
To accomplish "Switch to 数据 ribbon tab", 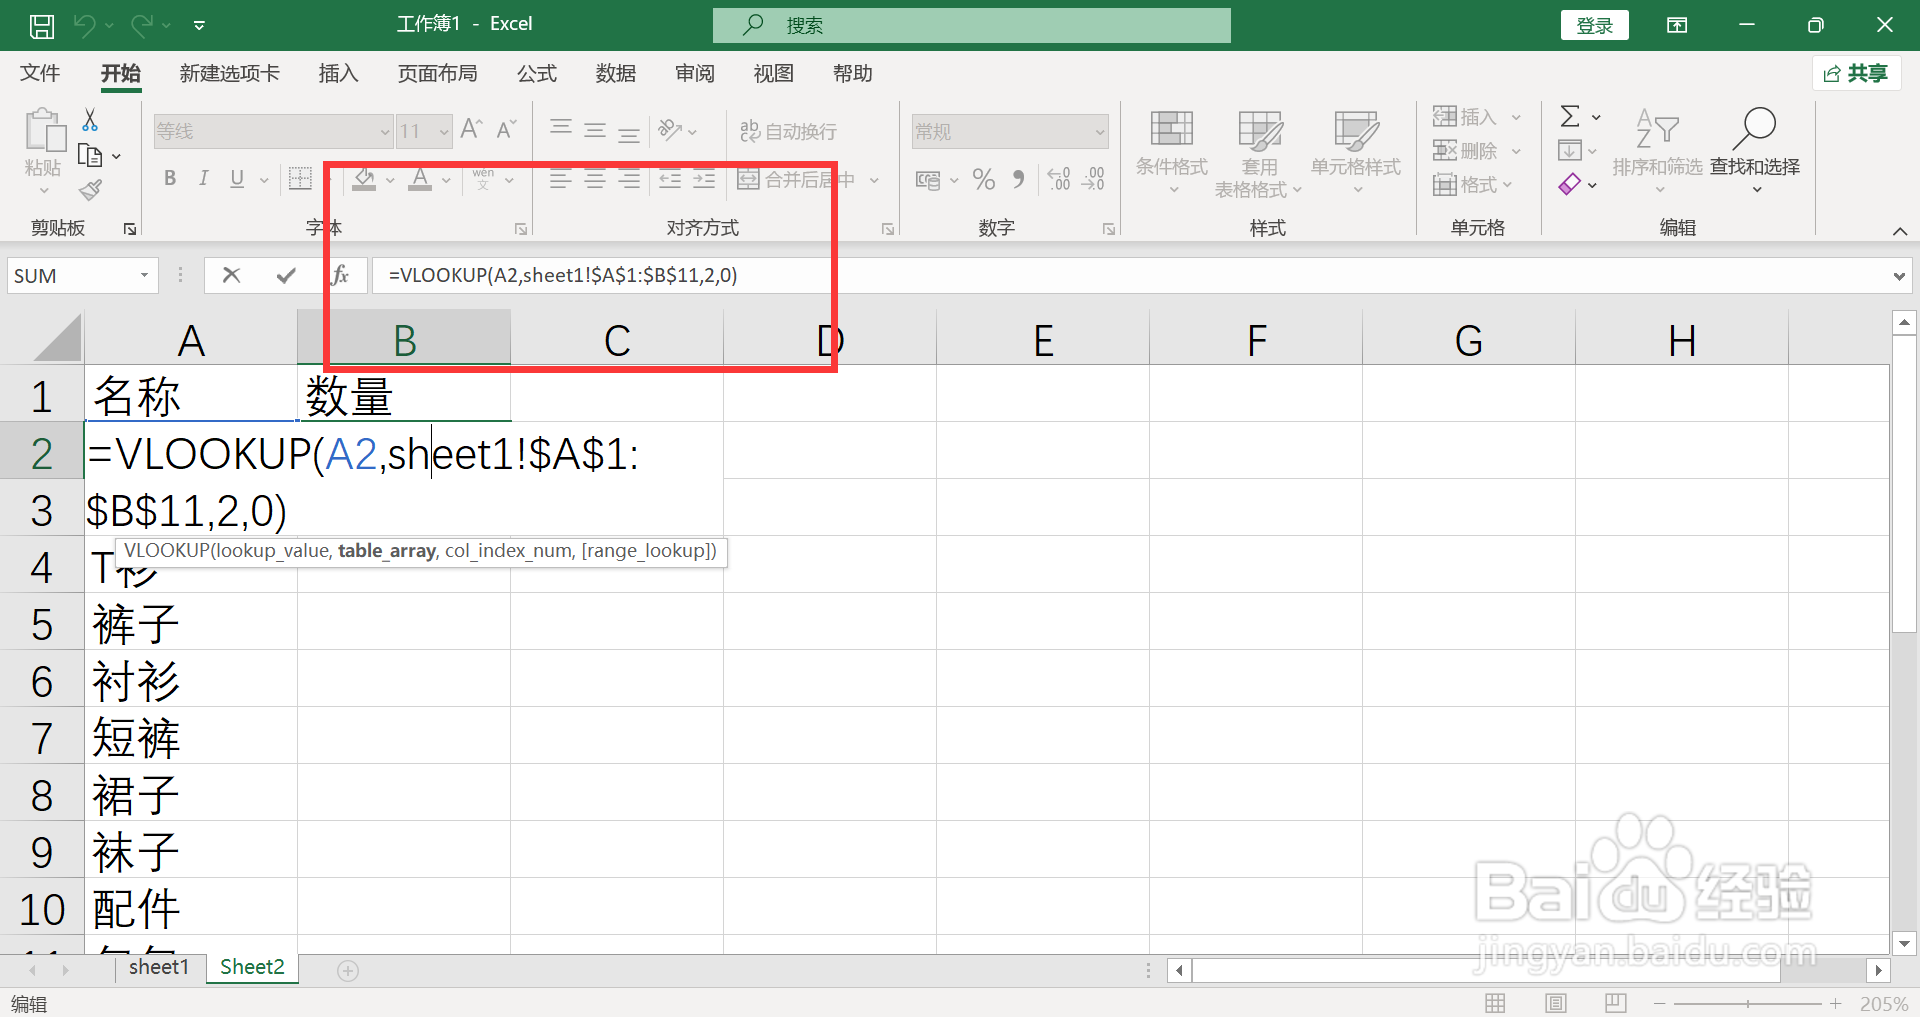I will (x=616, y=73).
